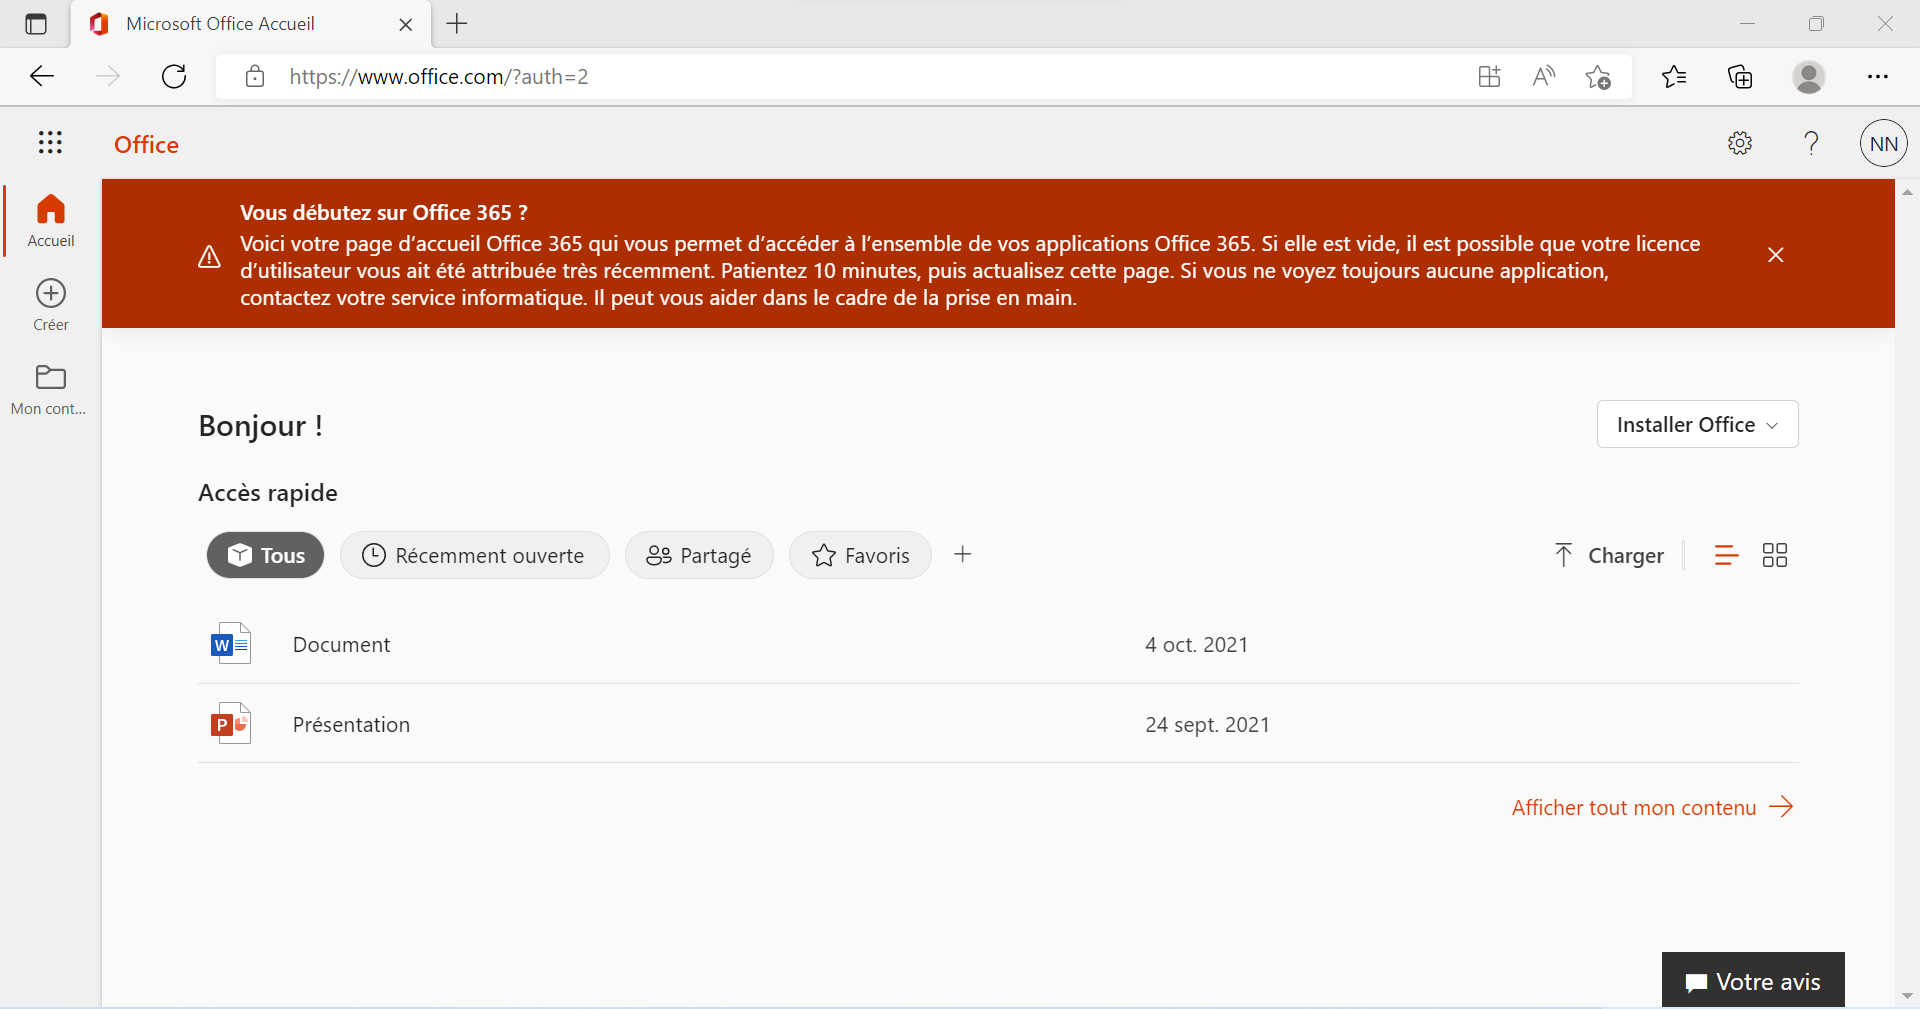Filter by Partagé
Viewport: 1920px width, 1009px height.
699,555
